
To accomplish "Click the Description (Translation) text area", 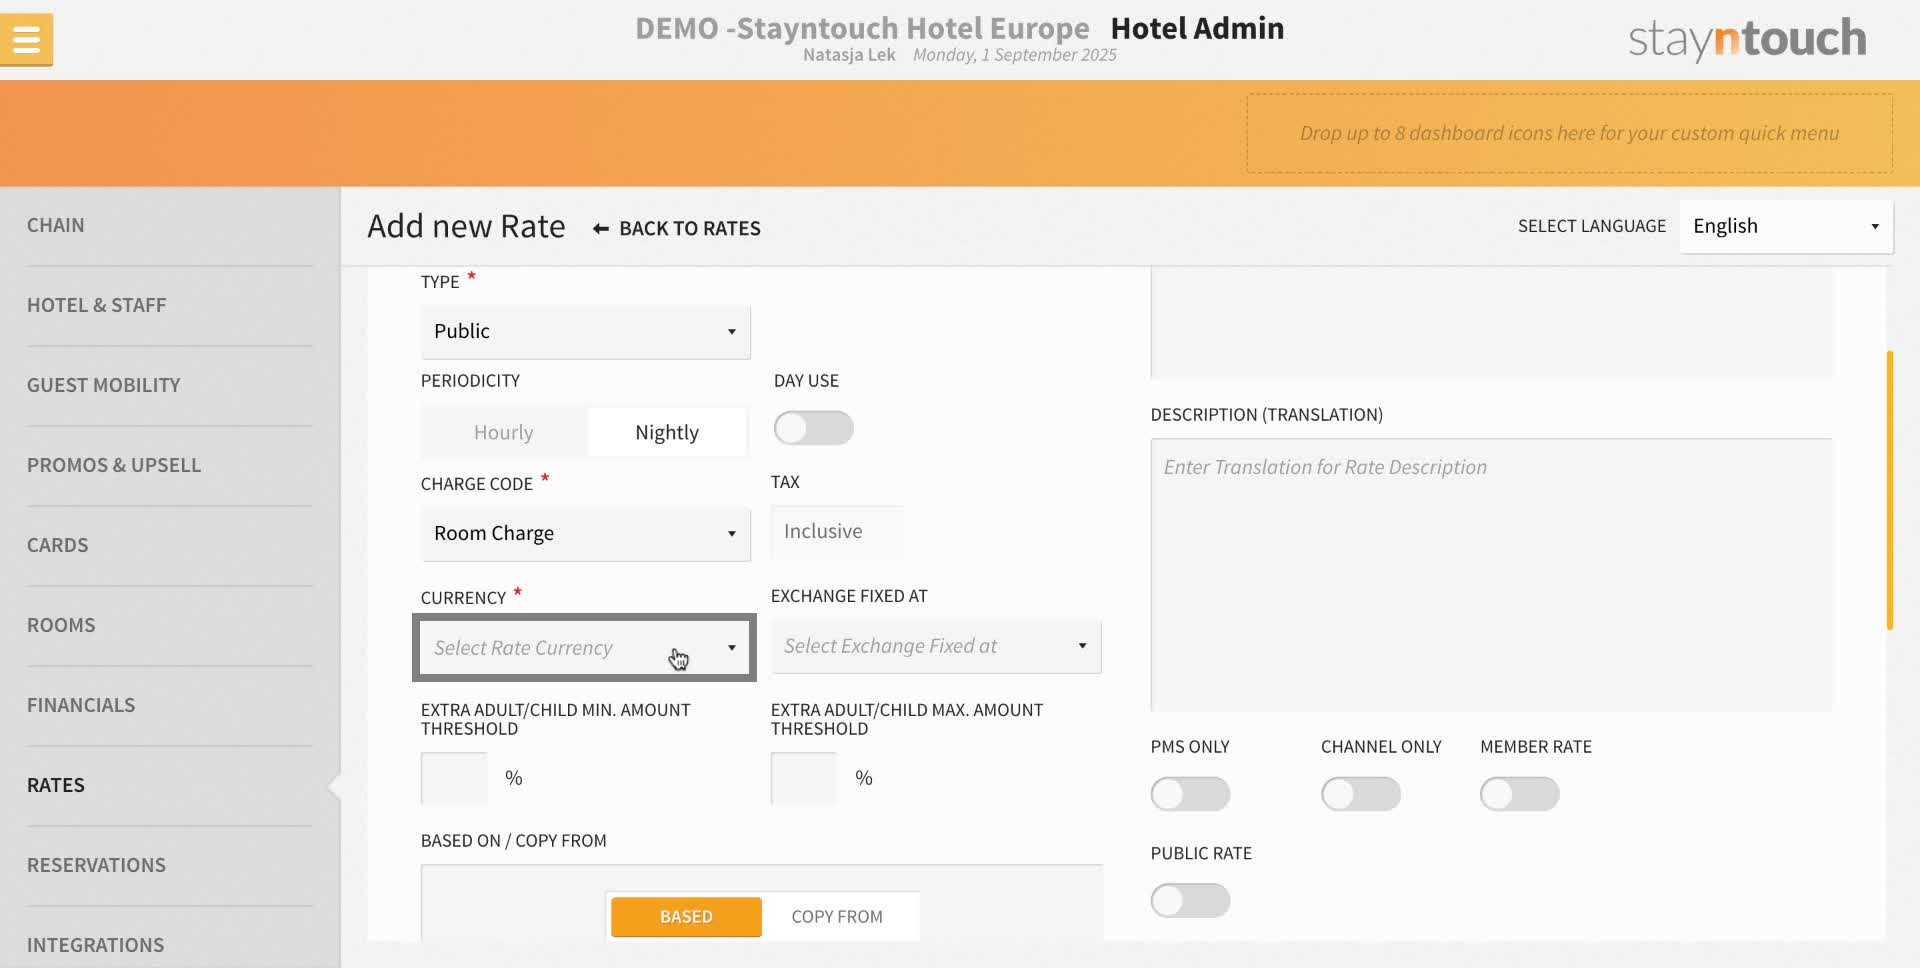I will [1491, 575].
